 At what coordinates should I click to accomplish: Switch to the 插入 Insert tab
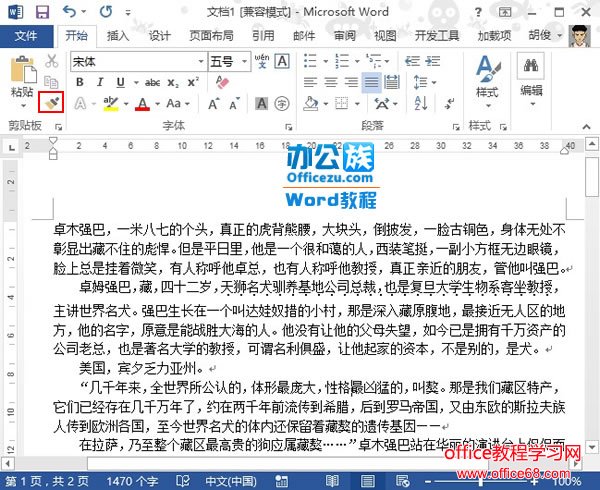[x=118, y=36]
